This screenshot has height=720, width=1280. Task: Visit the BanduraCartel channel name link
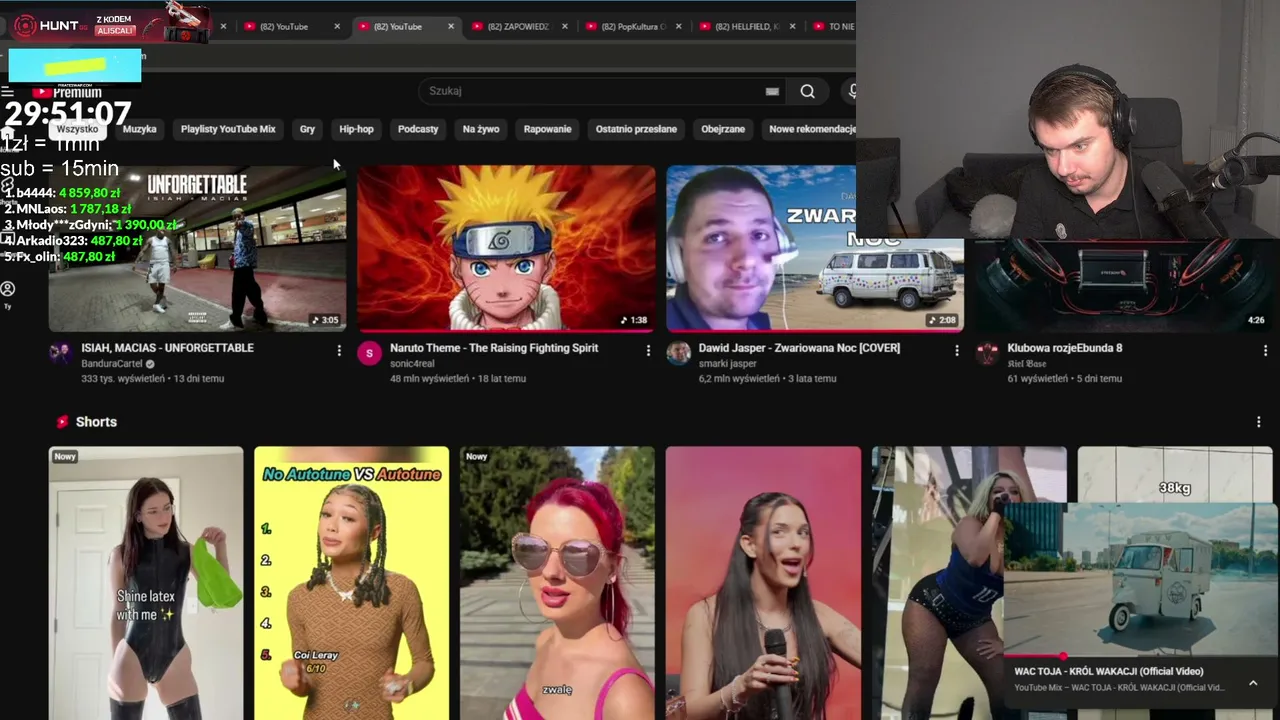click(111, 364)
